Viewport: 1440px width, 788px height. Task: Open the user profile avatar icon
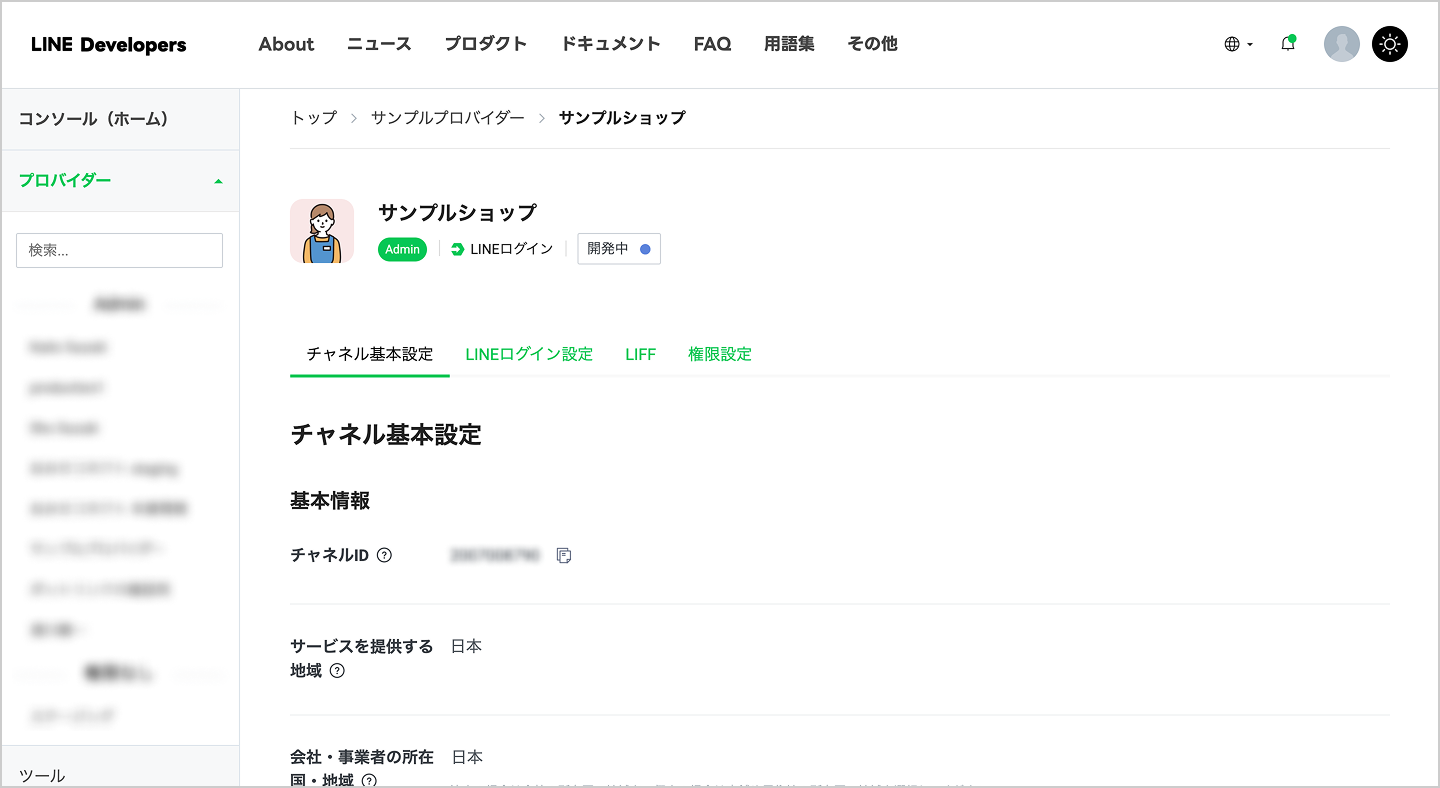tap(1342, 43)
